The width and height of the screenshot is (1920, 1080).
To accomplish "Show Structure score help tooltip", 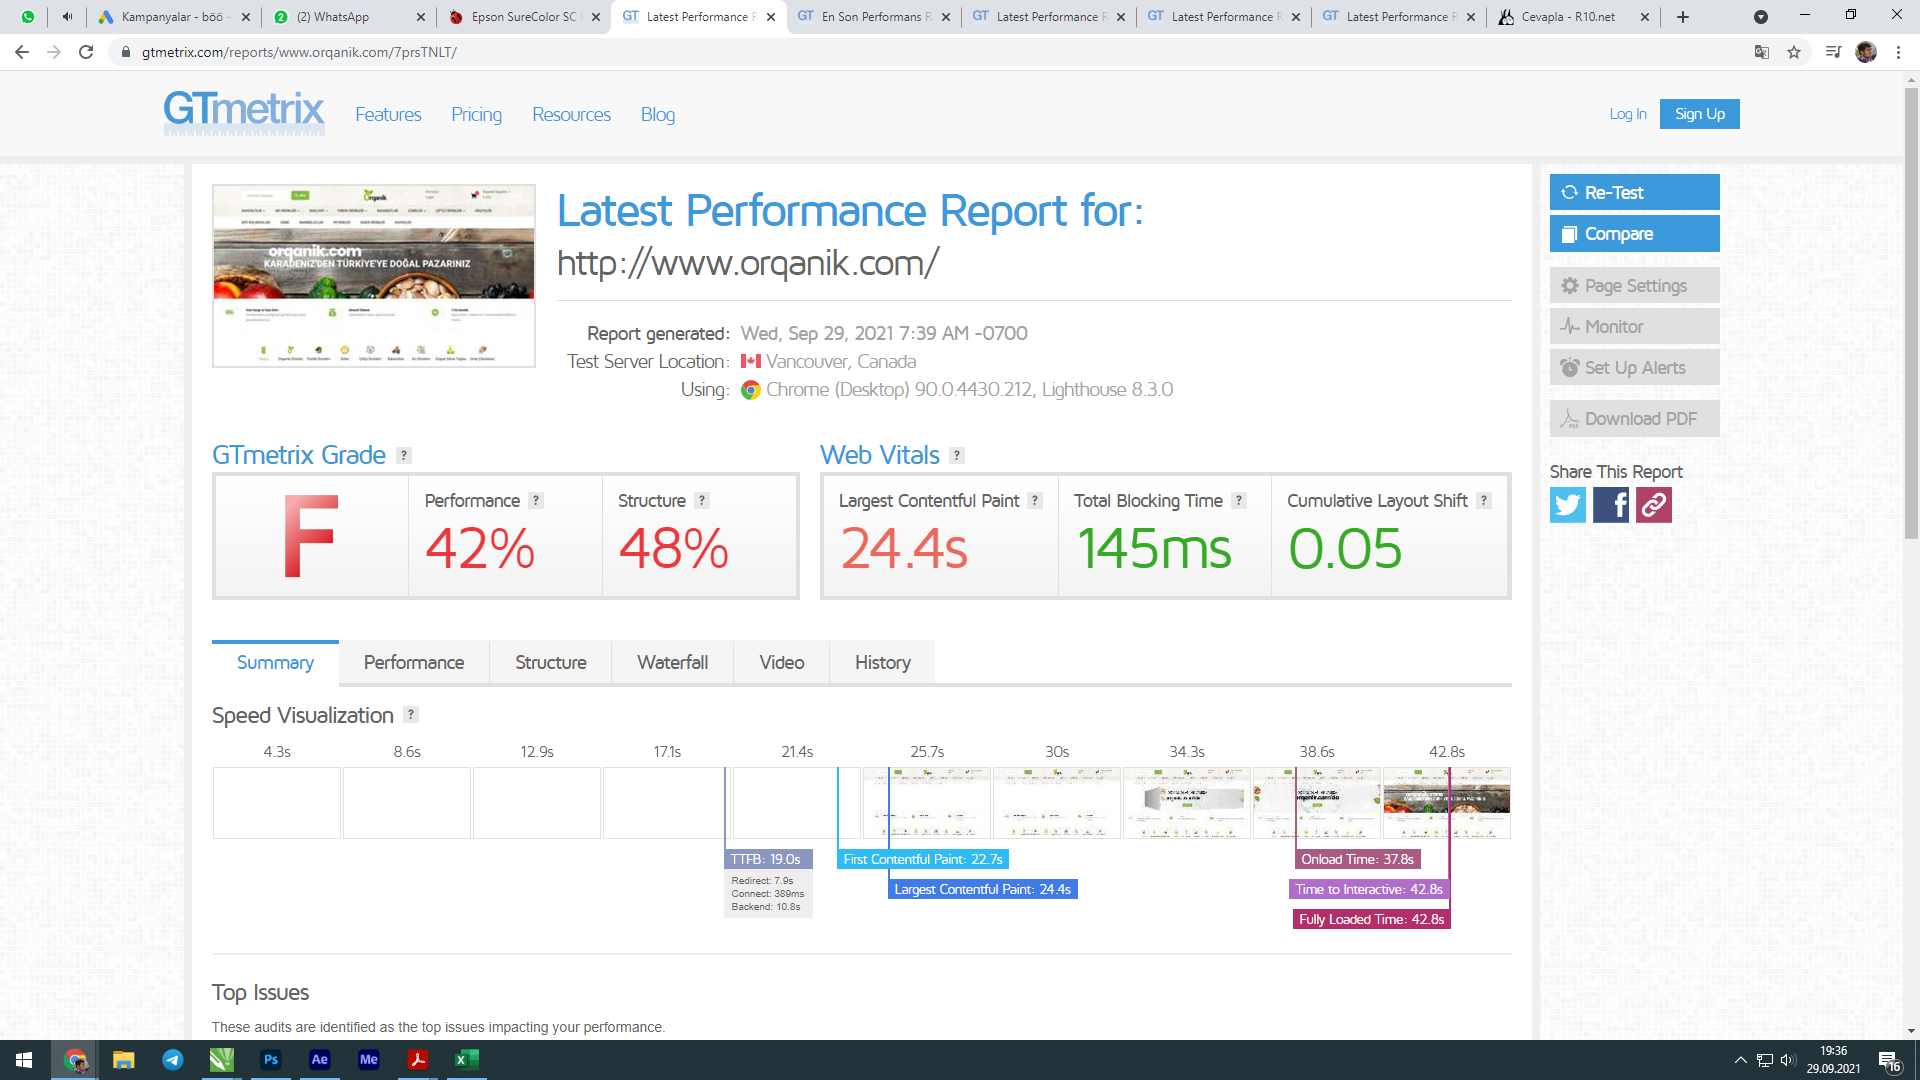I will (x=702, y=500).
